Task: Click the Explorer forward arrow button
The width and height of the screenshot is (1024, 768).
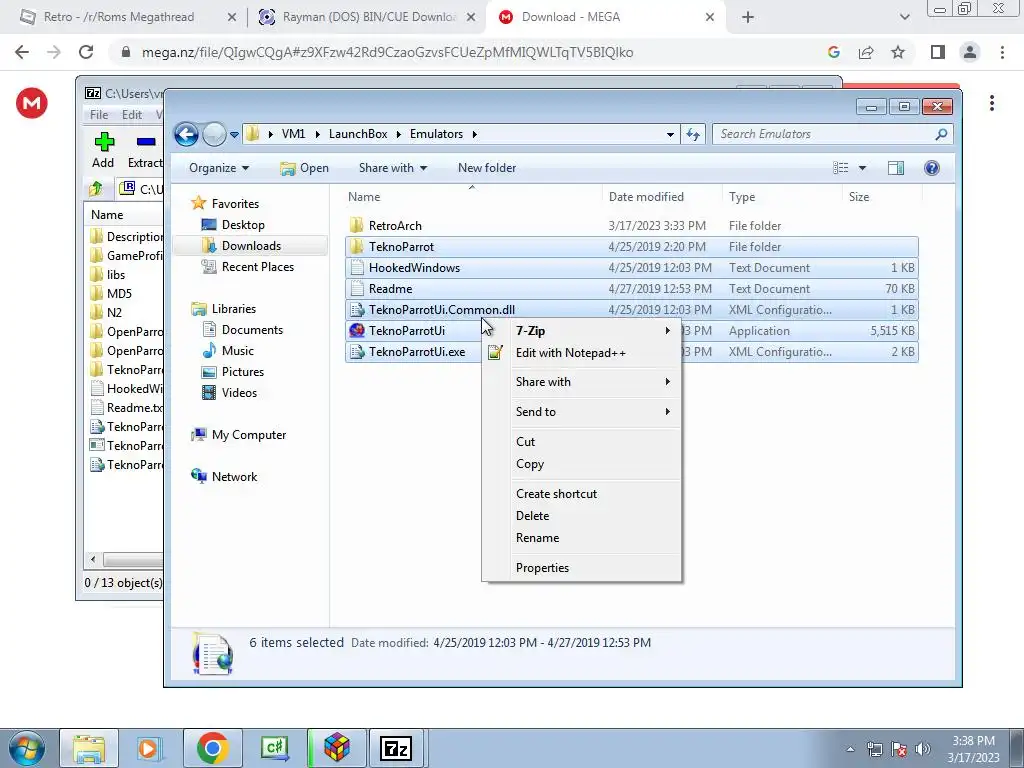Action: [x=214, y=135]
